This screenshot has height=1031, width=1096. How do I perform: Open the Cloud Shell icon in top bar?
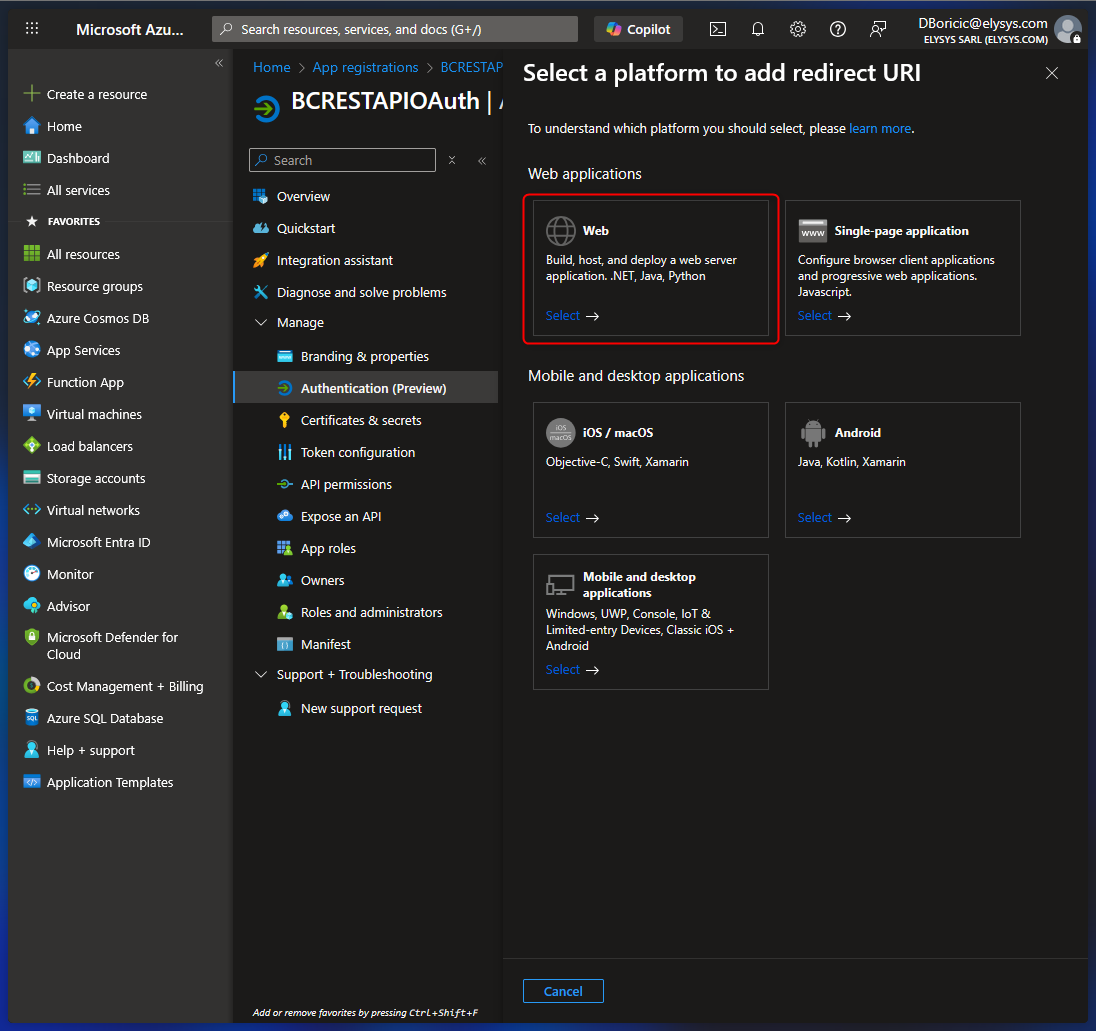(x=718, y=29)
